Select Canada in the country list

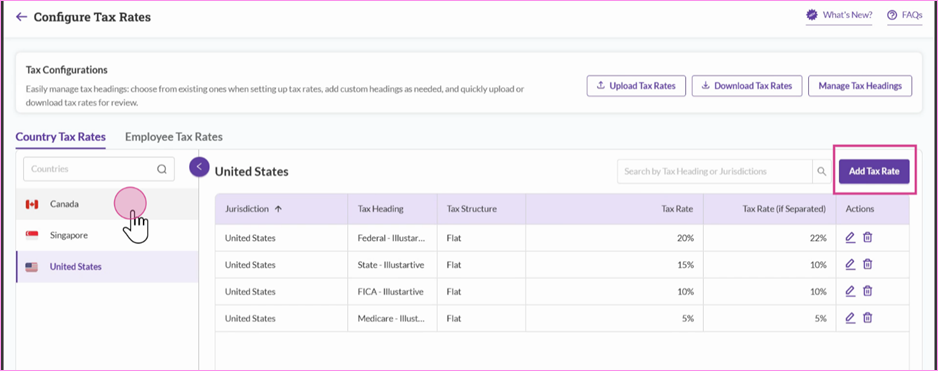pos(107,204)
